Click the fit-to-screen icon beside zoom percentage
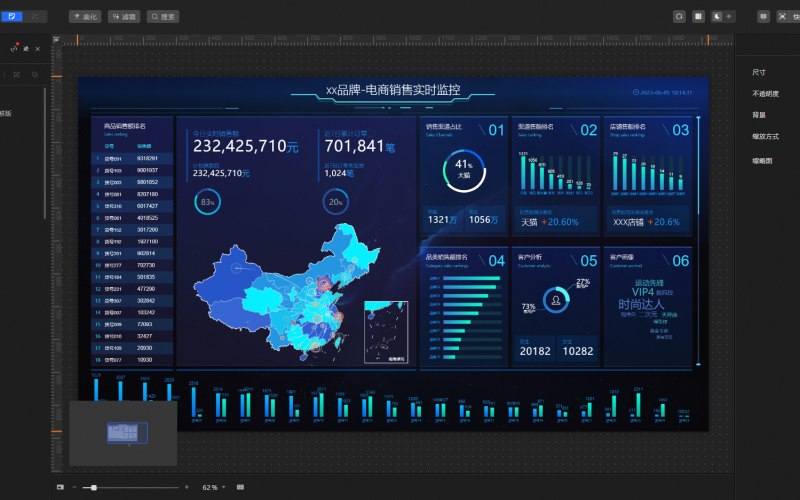 (240, 487)
